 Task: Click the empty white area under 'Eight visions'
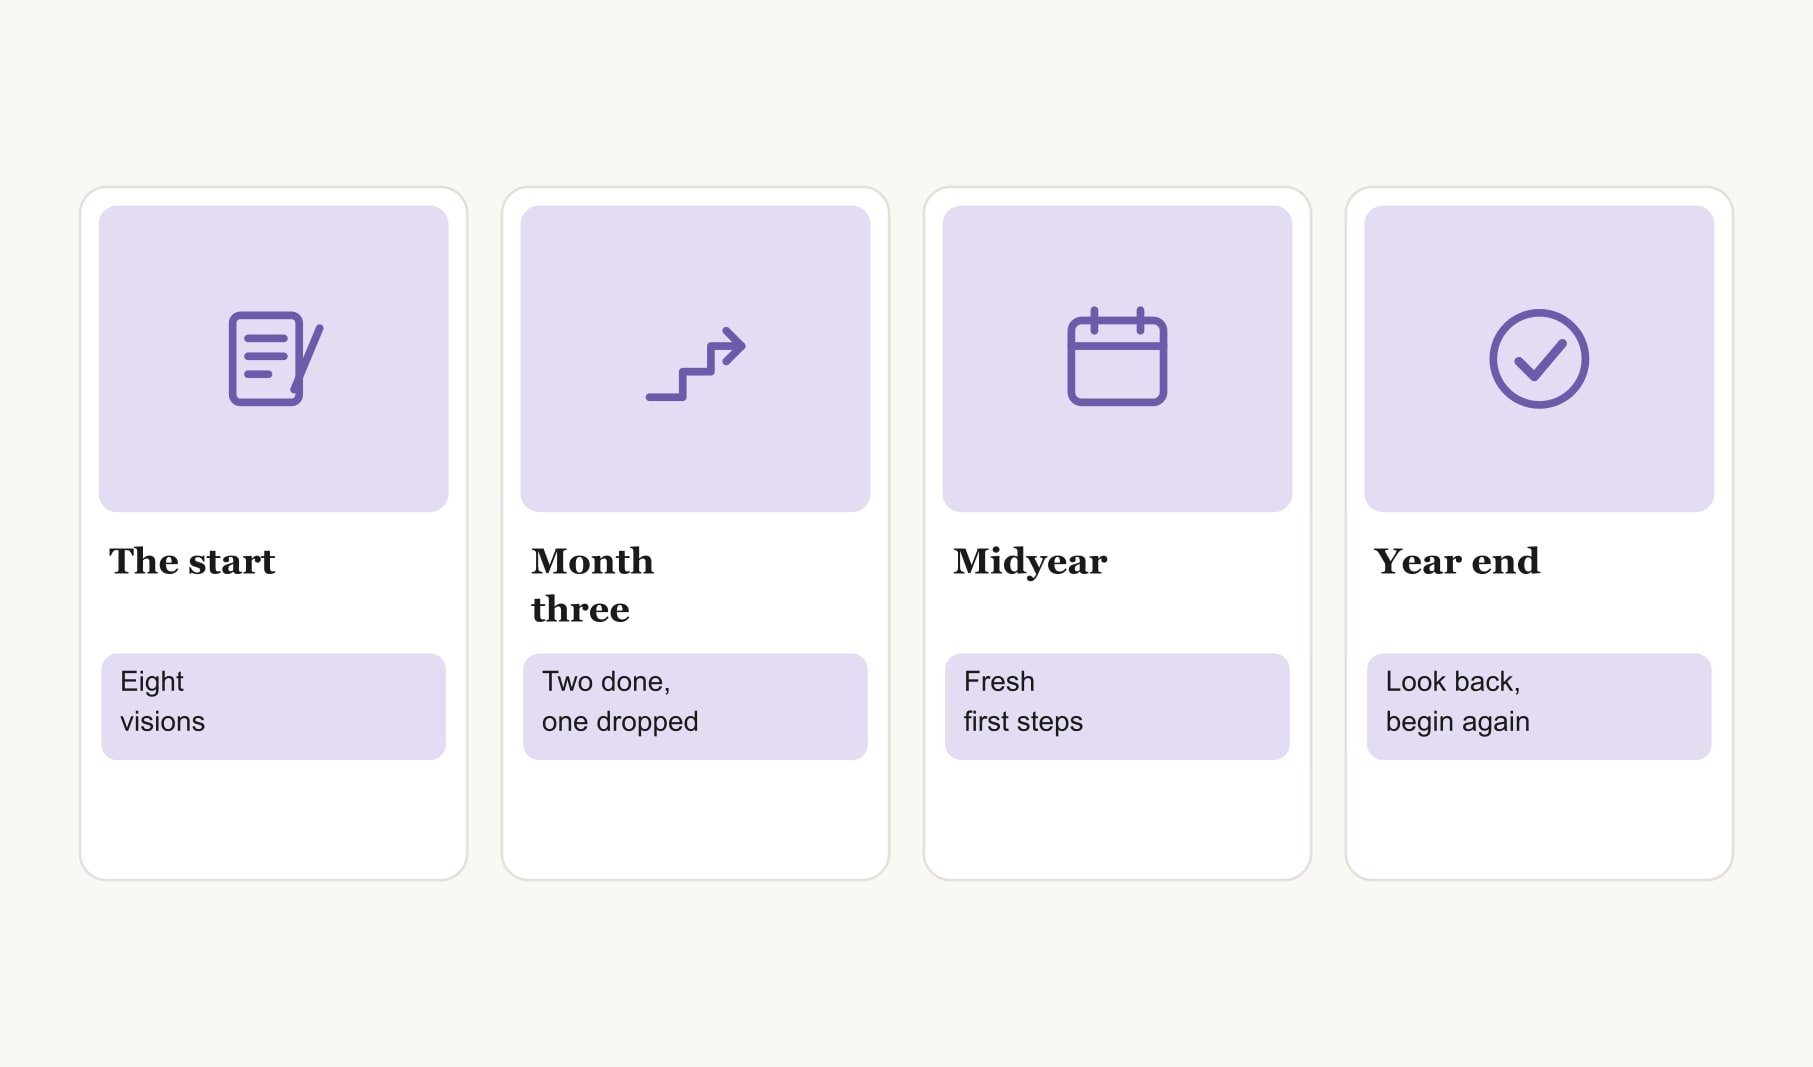click(273, 818)
